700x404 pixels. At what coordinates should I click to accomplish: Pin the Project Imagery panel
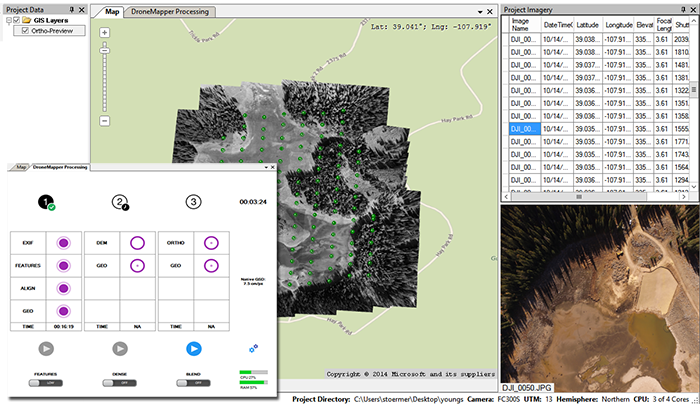point(683,9)
